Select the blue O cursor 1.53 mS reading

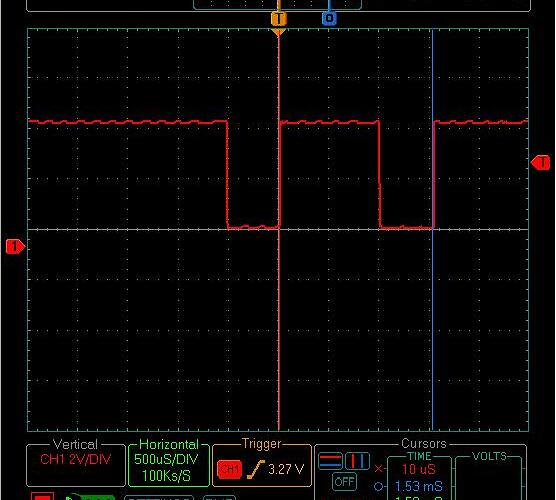point(418,486)
